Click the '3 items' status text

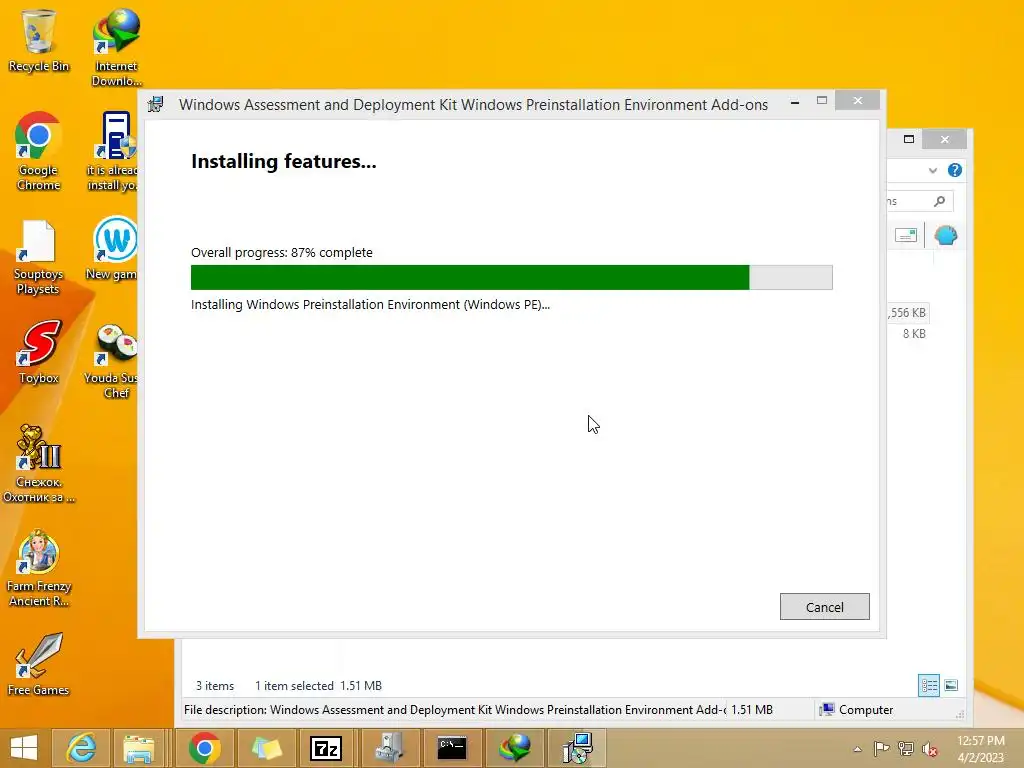215,686
